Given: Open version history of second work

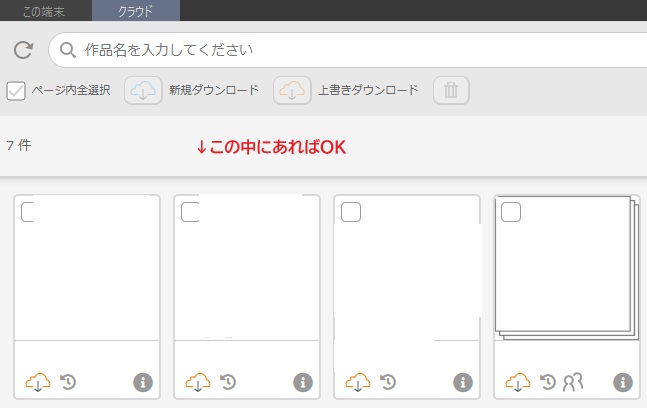Looking at the screenshot, I should click(x=228, y=381).
